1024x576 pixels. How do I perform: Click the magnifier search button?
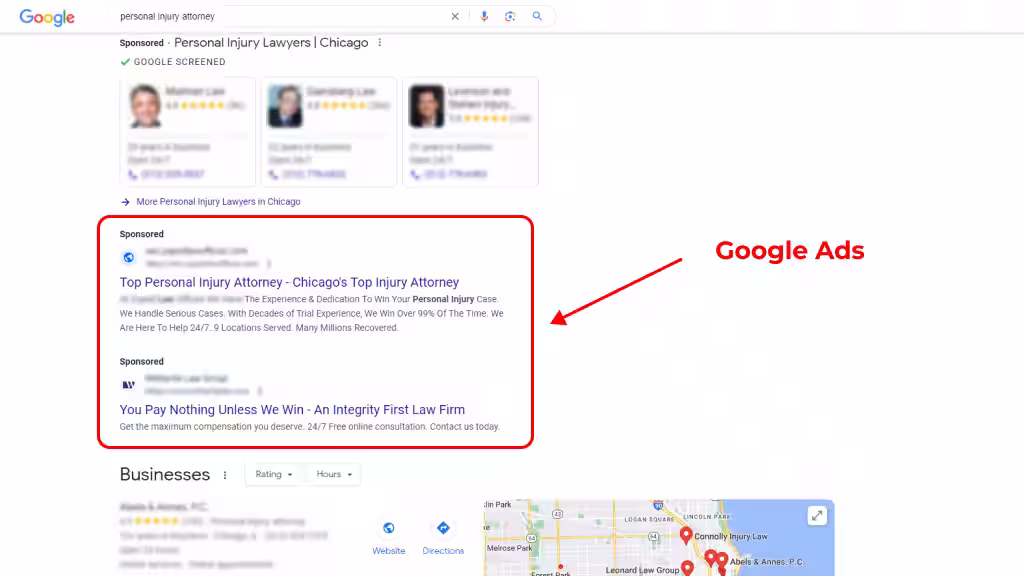537,16
